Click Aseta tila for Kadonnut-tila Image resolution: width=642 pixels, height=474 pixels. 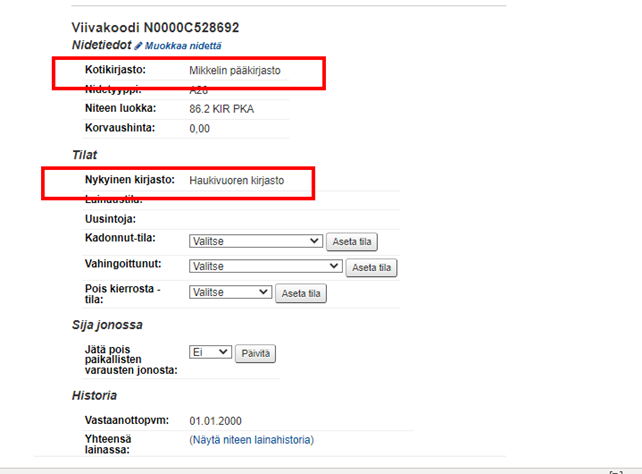coord(352,242)
